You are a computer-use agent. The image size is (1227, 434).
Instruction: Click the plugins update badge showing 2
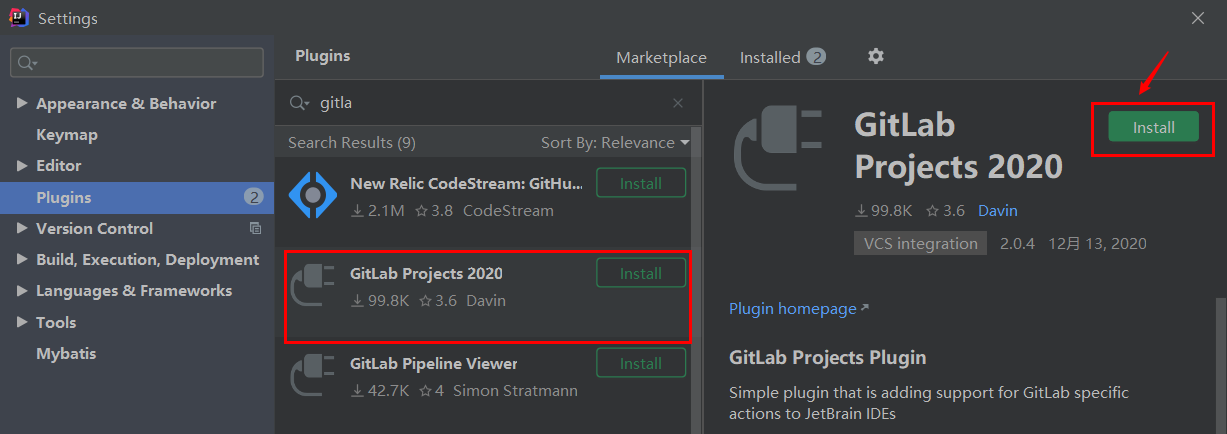(254, 197)
